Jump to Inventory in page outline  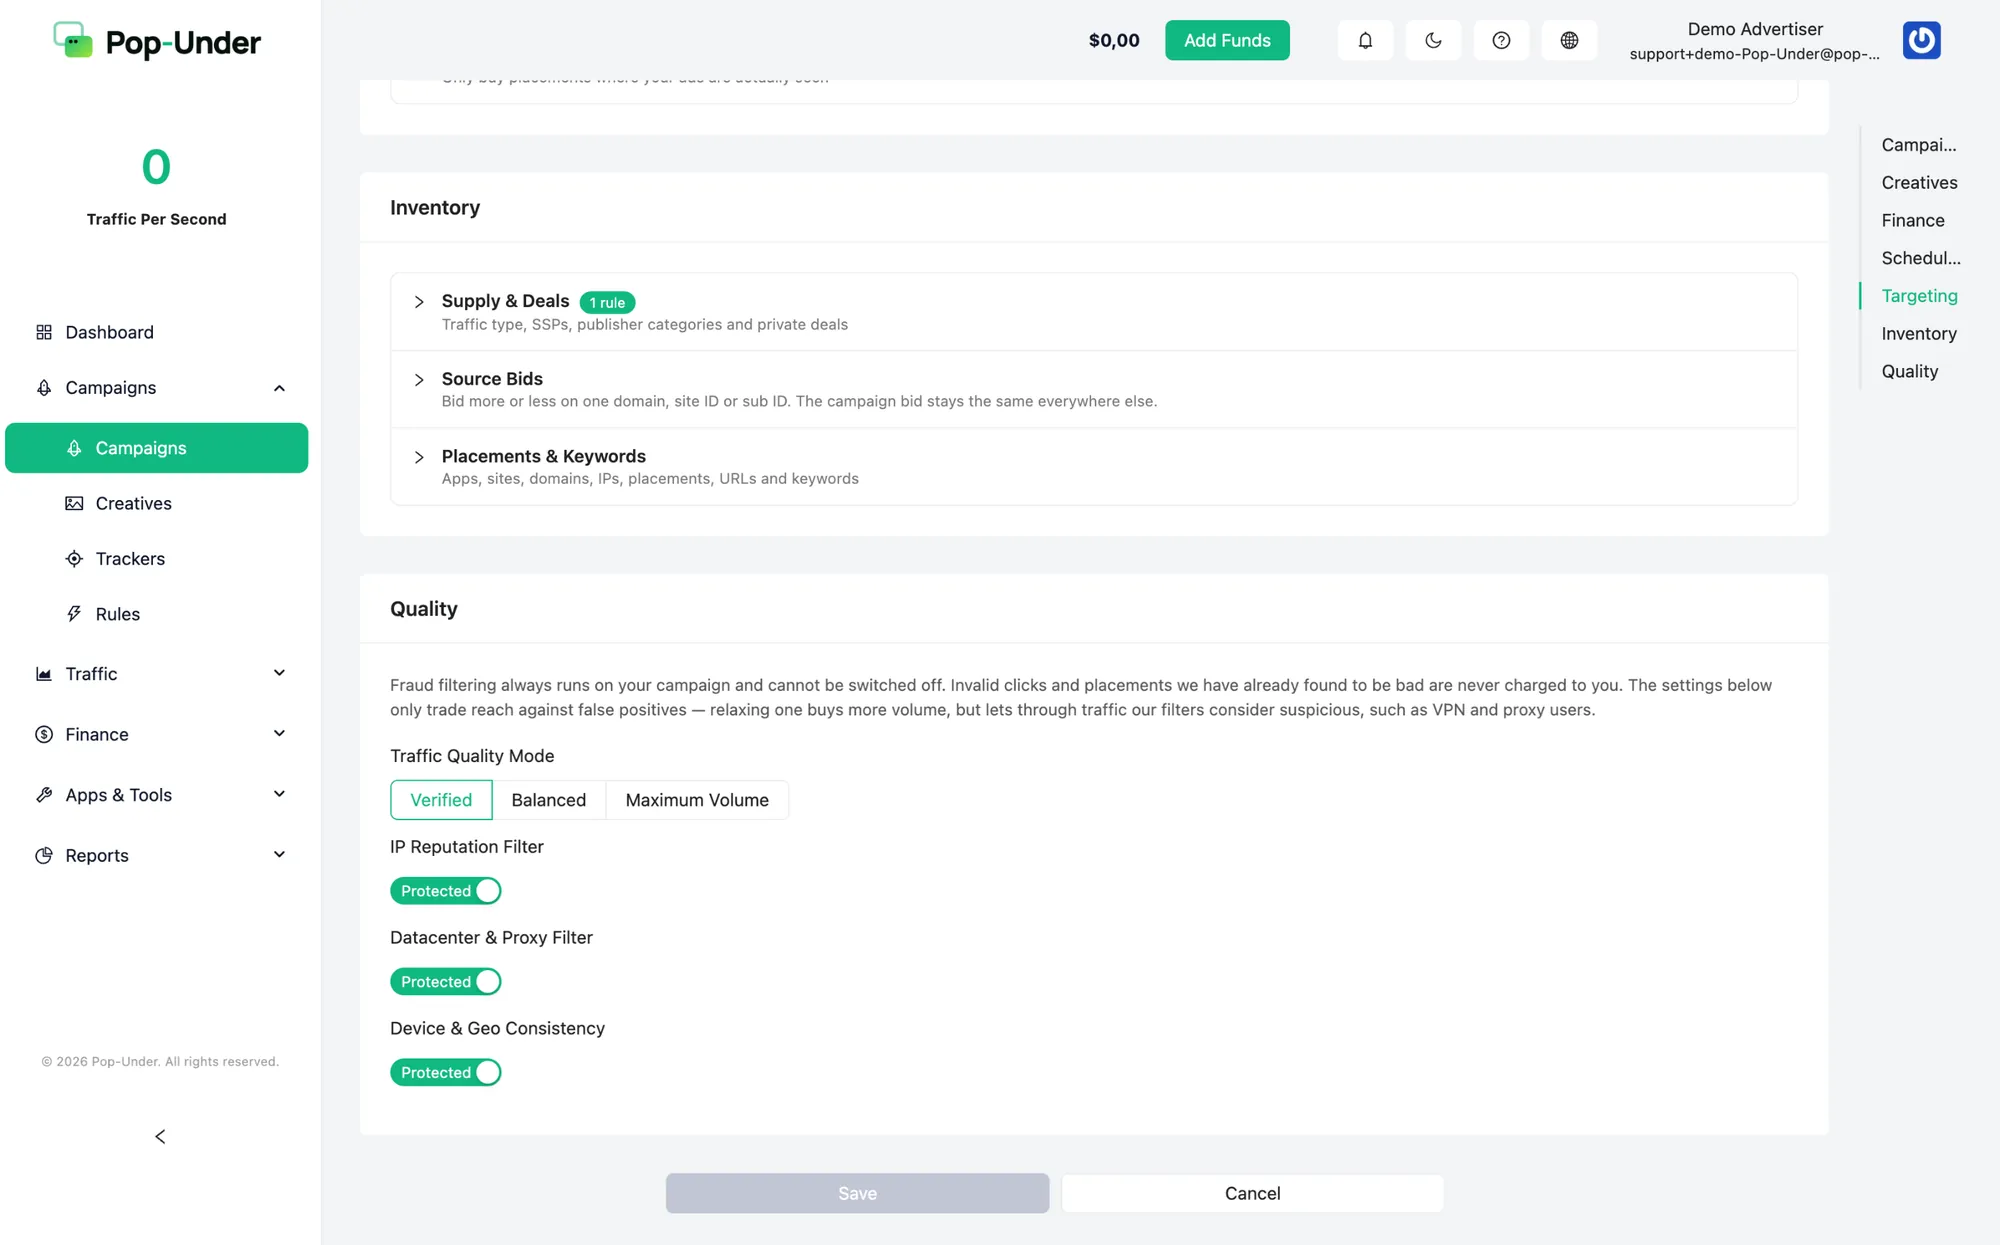[1918, 334]
